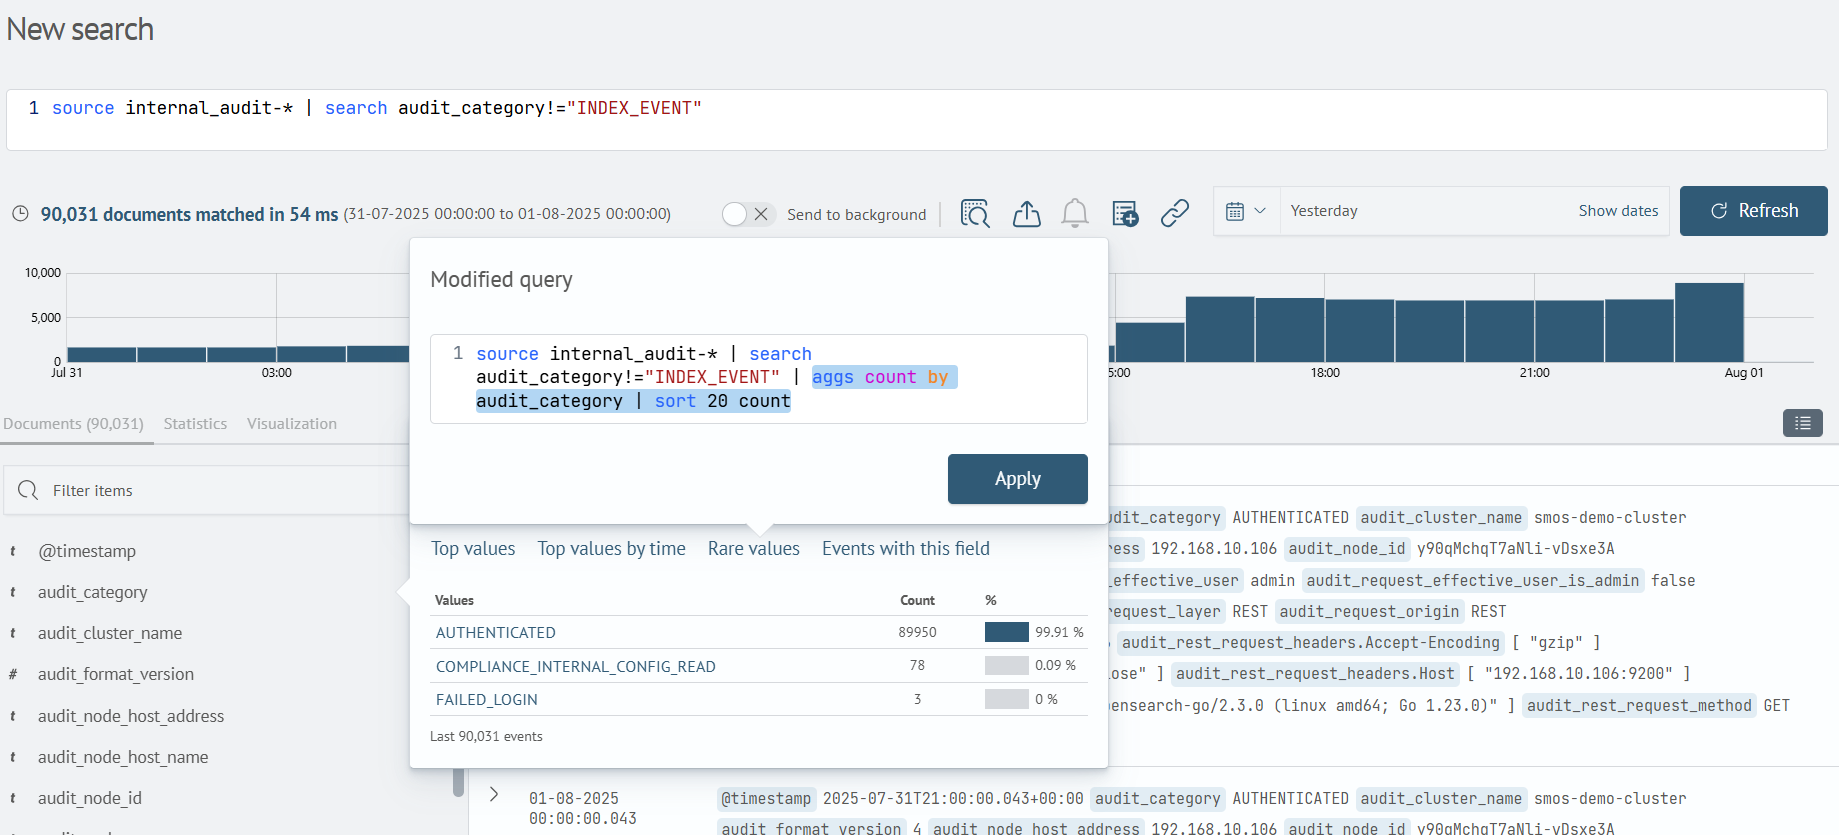Open the Visualization tab
Viewport: 1839px width, 835px height.
pos(292,424)
